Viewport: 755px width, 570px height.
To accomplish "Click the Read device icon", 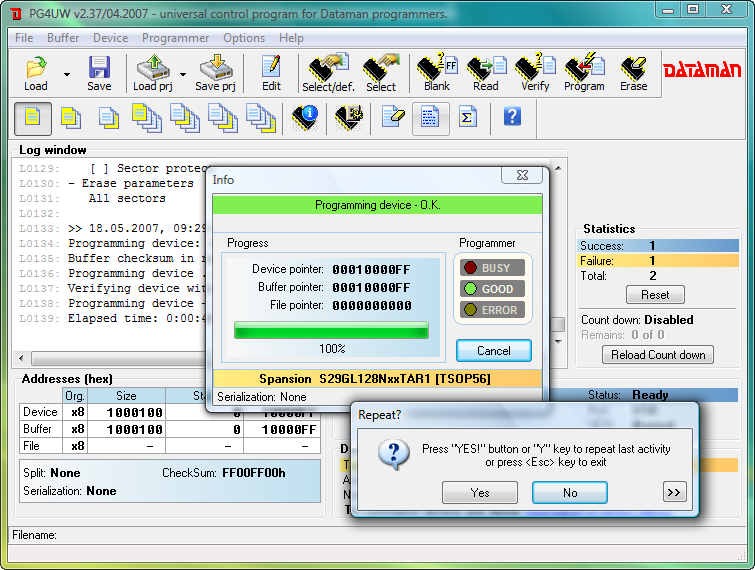I will click(x=486, y=73).
